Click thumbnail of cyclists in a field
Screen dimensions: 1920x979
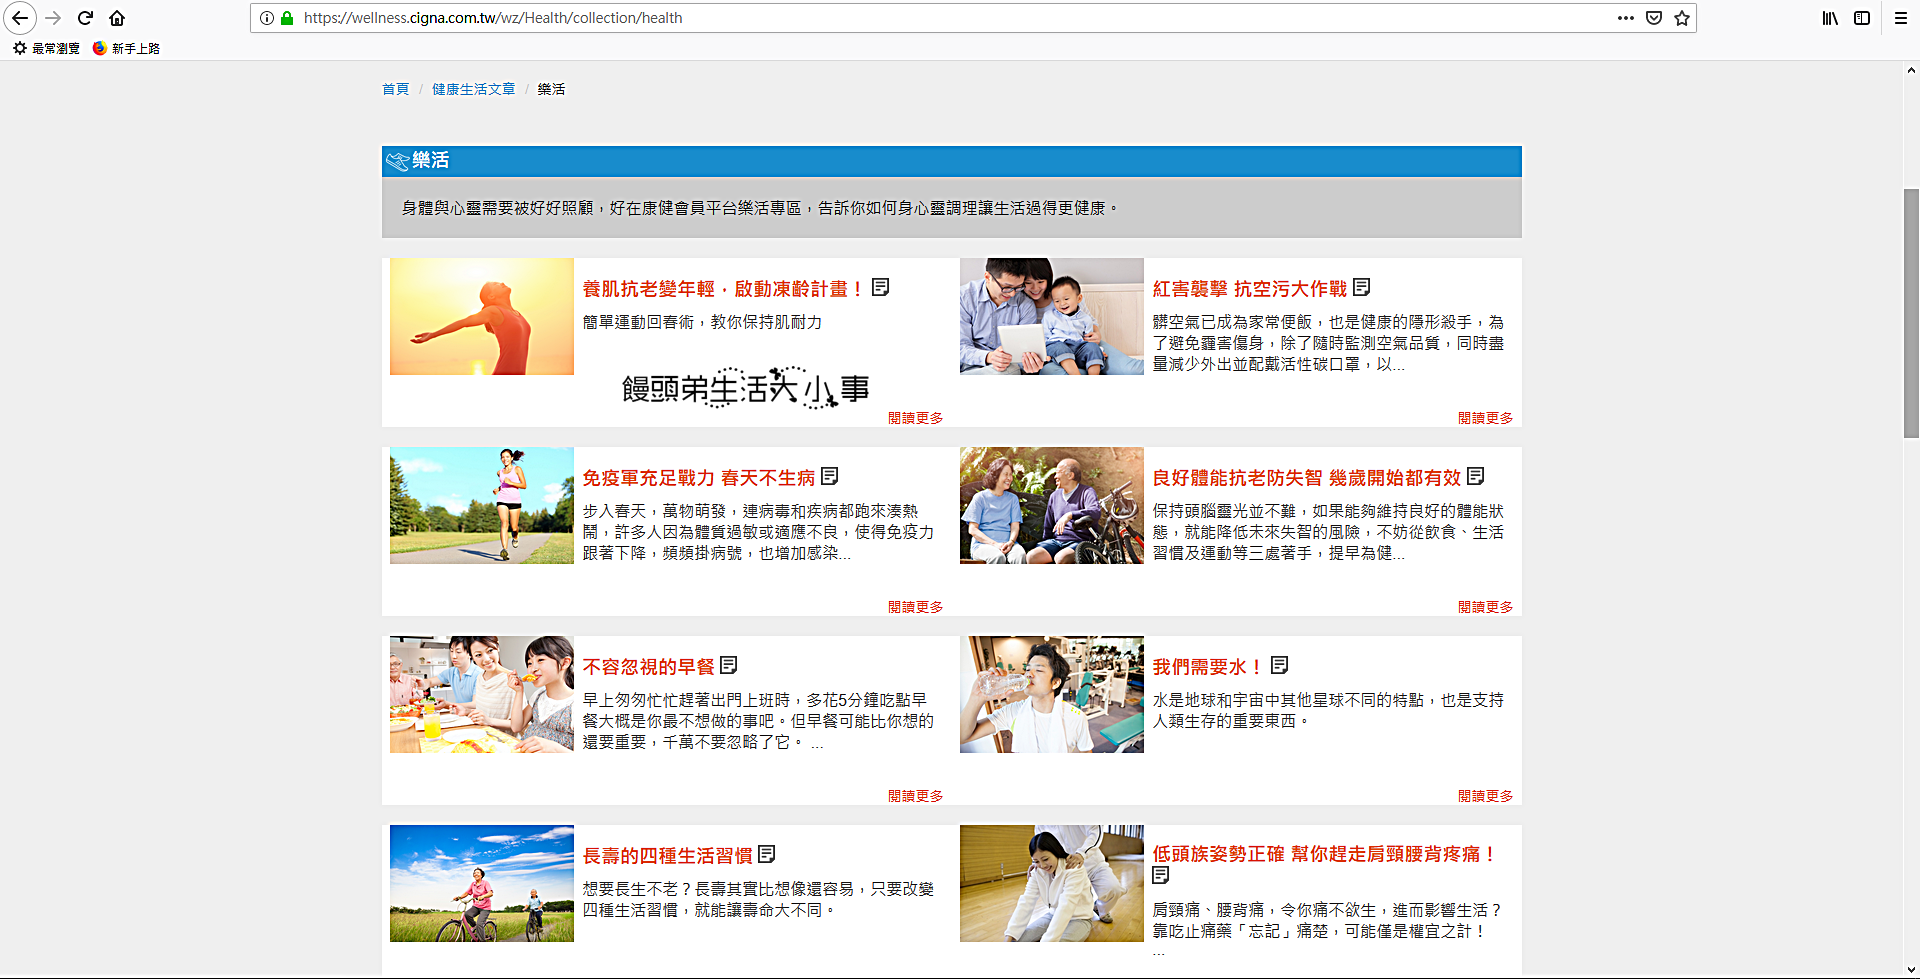[x=482, y=884]
